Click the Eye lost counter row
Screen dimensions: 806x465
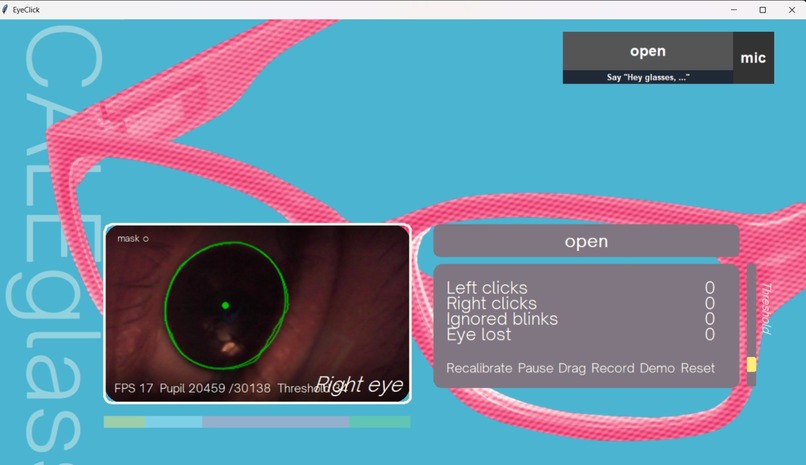[x=580, y=334]
